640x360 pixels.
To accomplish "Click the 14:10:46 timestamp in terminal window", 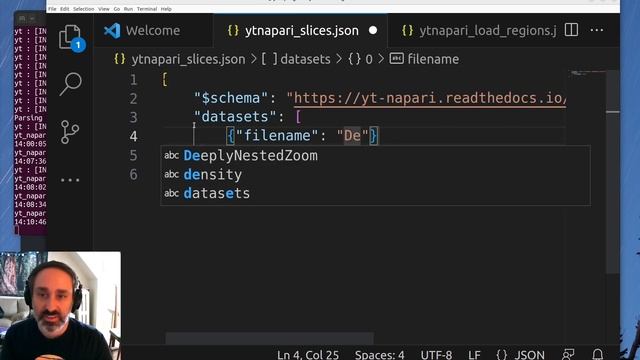I will pyautogui.click(x=30, y=222).
